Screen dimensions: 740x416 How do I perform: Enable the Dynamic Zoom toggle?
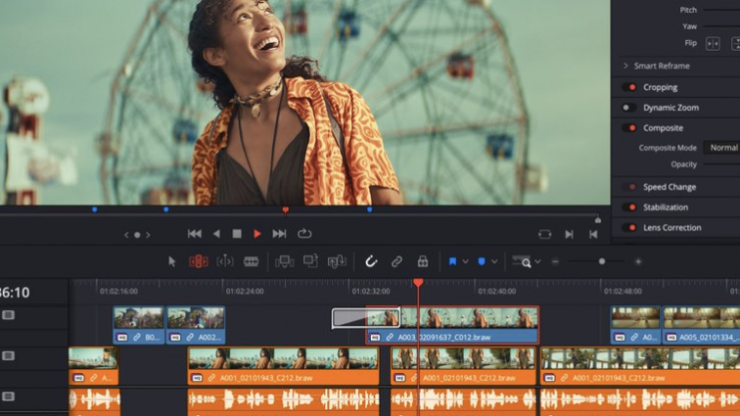(628, 107)
